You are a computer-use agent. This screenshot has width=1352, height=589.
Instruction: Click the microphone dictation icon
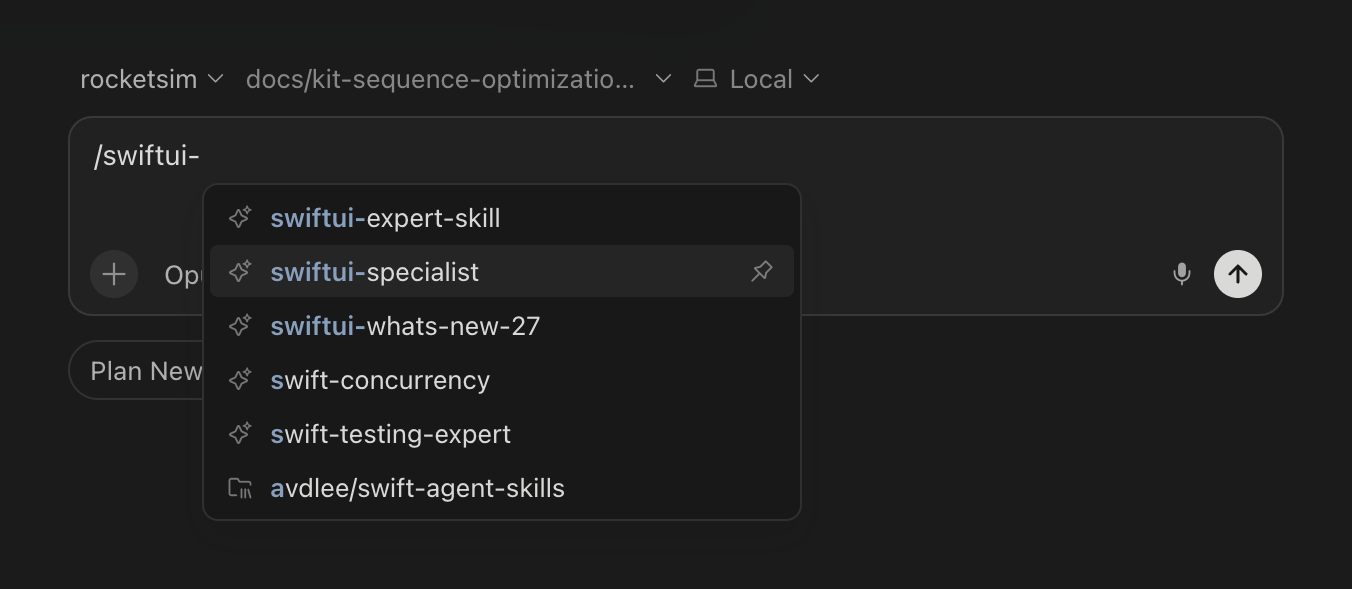(x=1182, y=274)
